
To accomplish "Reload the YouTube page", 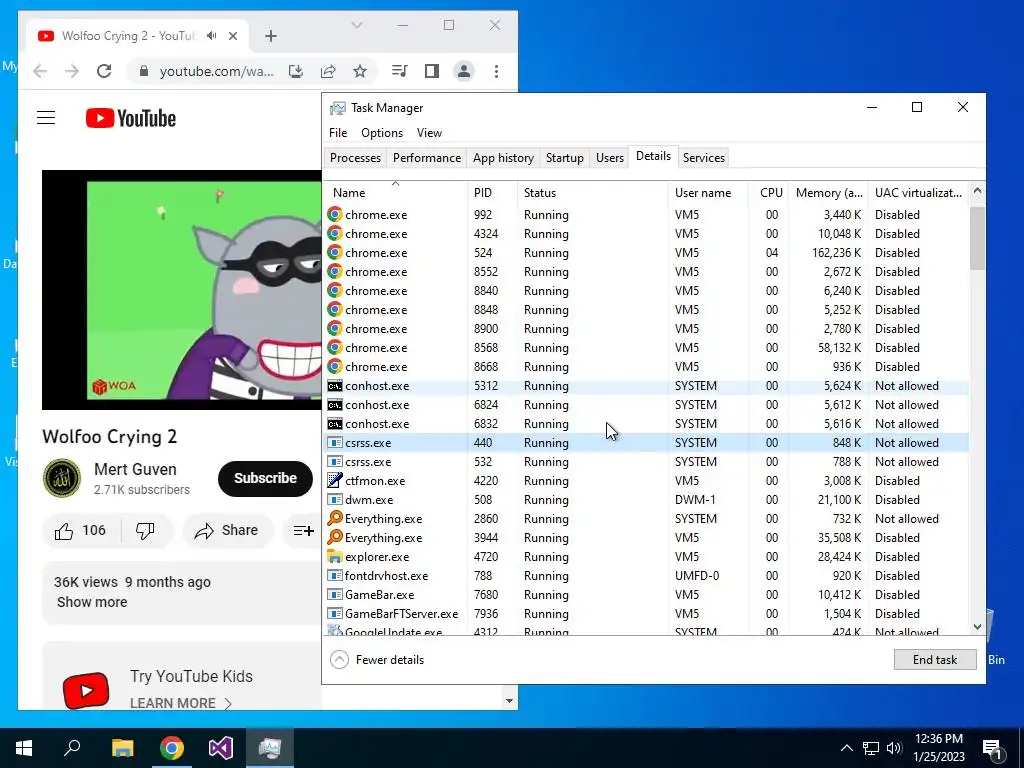I will point(104,71).
